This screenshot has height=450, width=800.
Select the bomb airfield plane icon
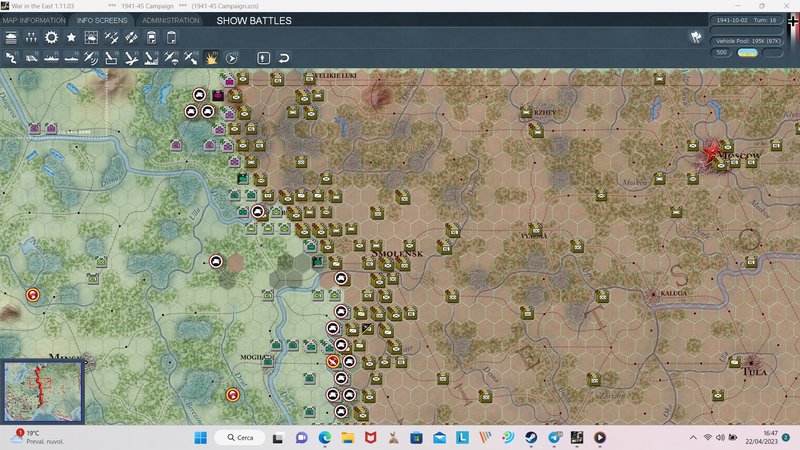[131, 58]
